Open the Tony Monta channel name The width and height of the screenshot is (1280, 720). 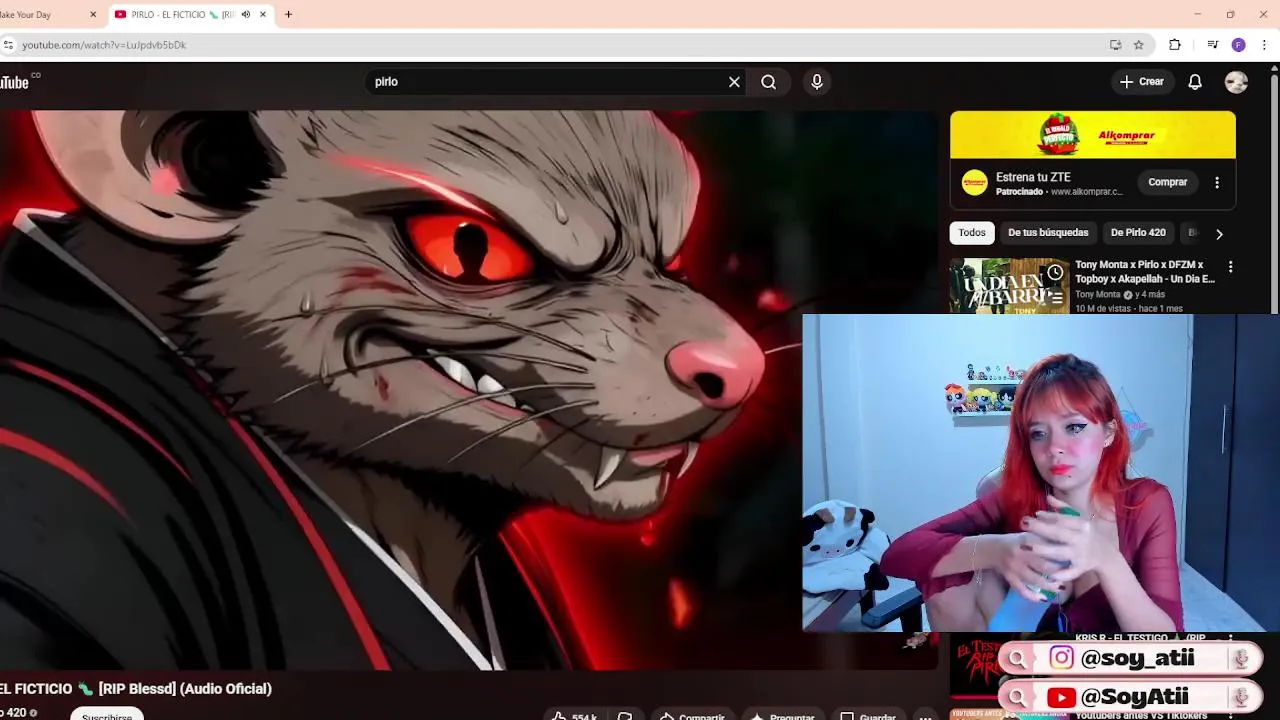[1098, 295]
